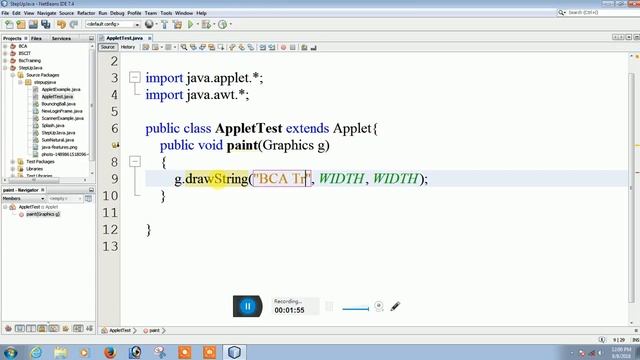
Task: Open the Navigate menu
Action: [47, 13]
